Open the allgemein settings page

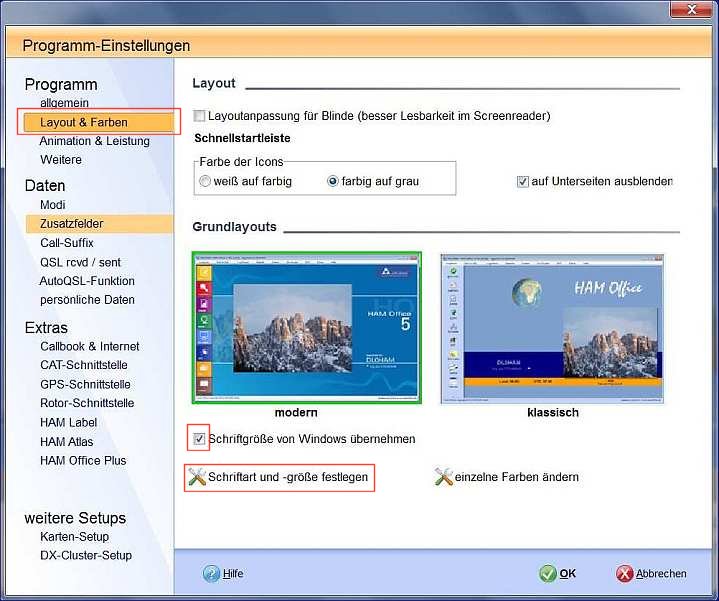tap(64, 103)
